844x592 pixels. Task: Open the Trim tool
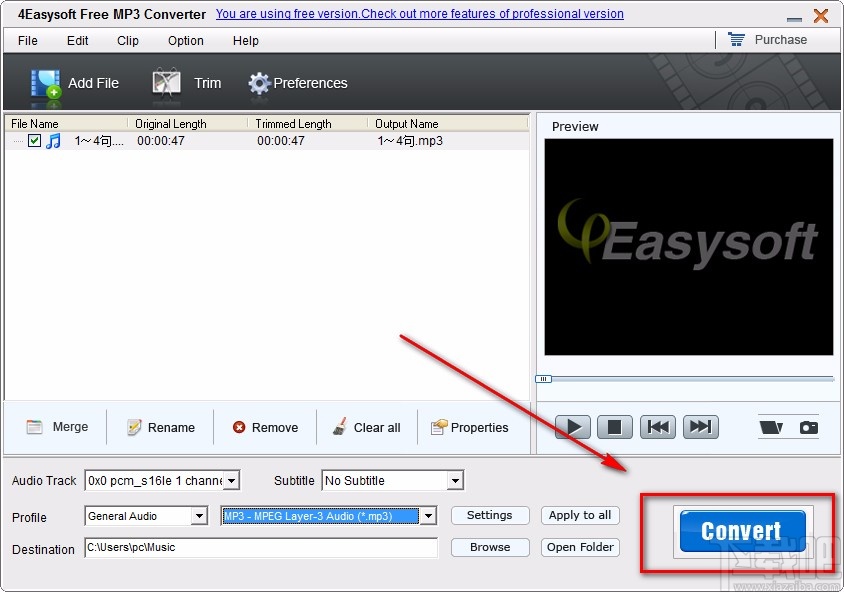pos(165,83)
